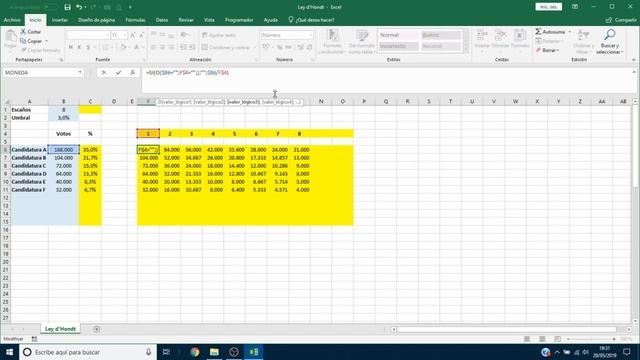Cancel the formula edit with the X icon
The width and height of the screenshot is (640, 360).
[104, 73]
